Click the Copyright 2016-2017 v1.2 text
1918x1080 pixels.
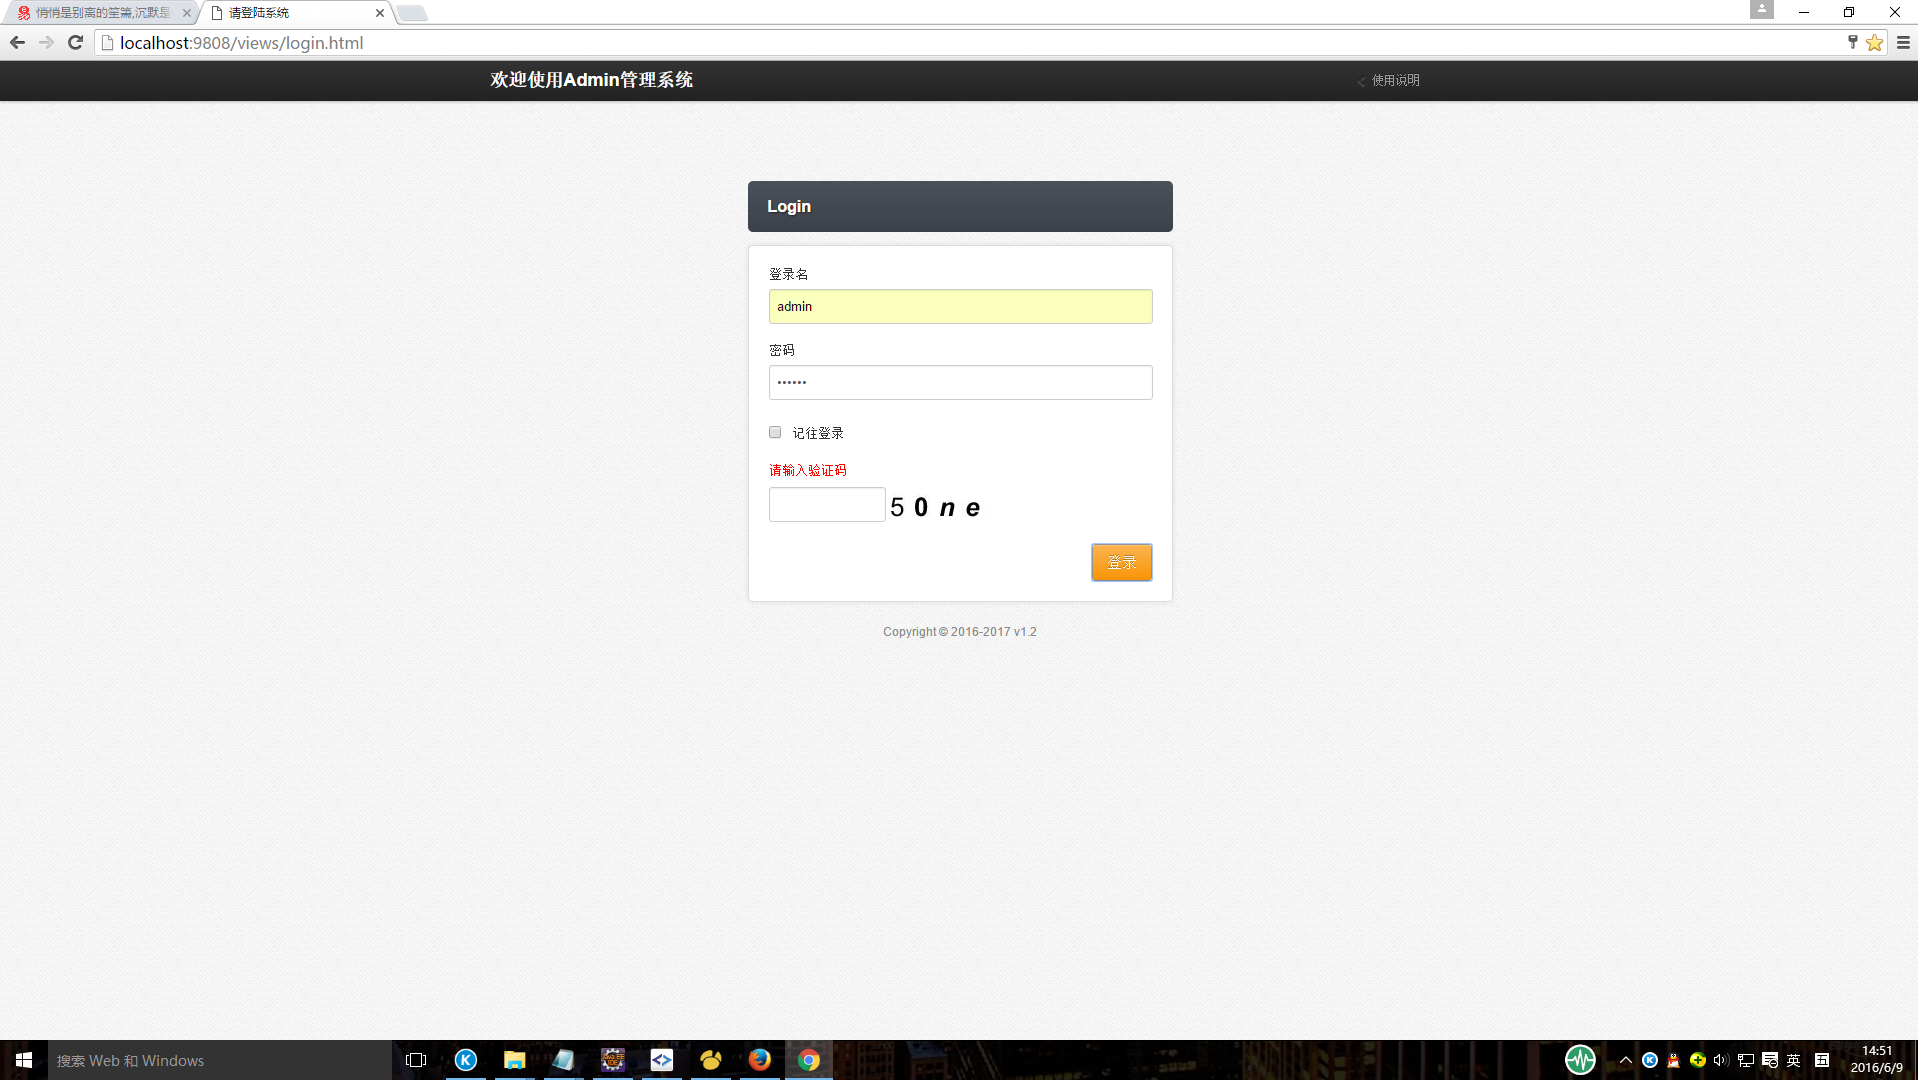pos(959,632)
